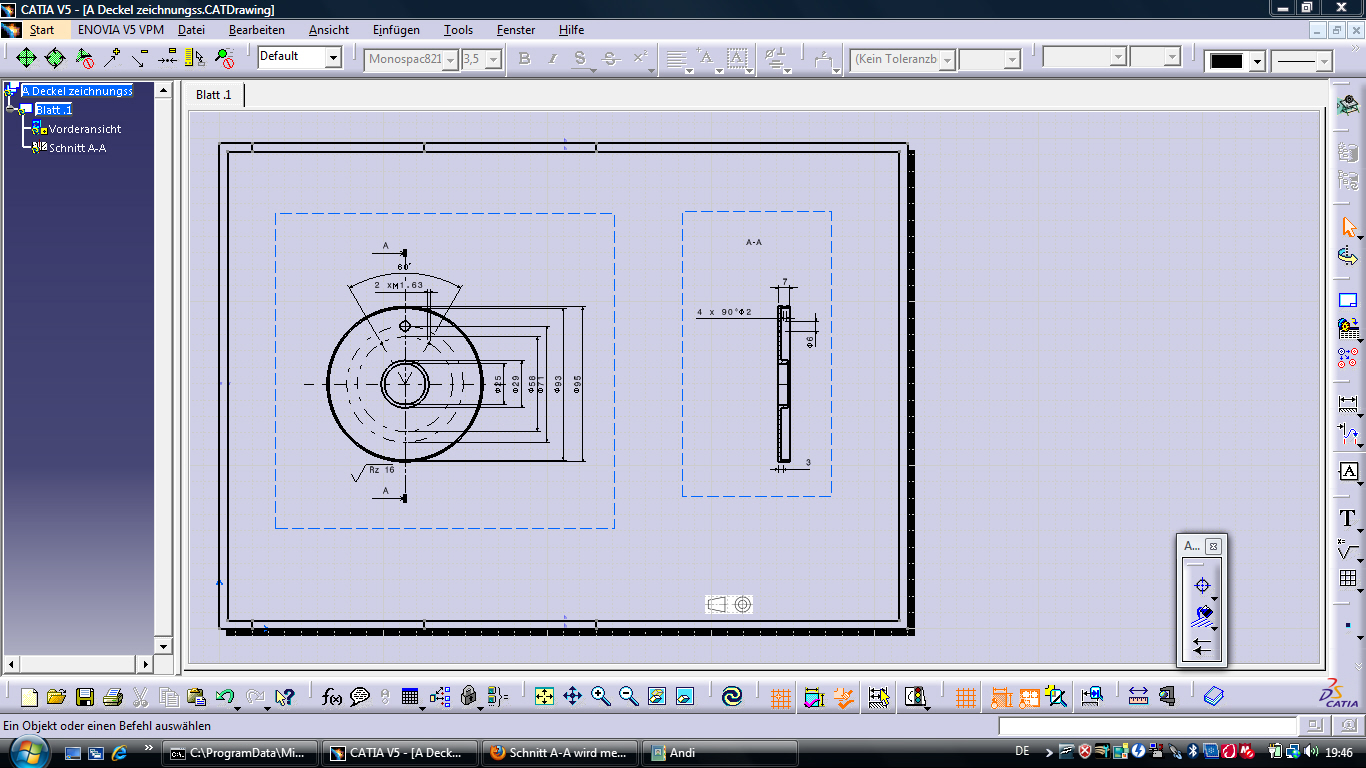
Task: Switch to Firefox Schnitt A-A taskbar window
Action: pos(559,753)
